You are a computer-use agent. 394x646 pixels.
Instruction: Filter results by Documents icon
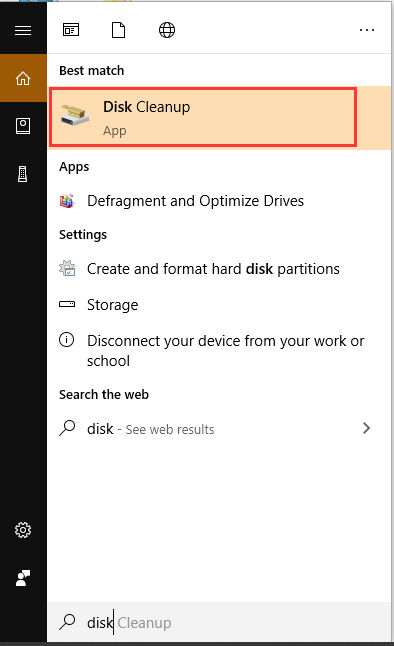pos(119,30)
